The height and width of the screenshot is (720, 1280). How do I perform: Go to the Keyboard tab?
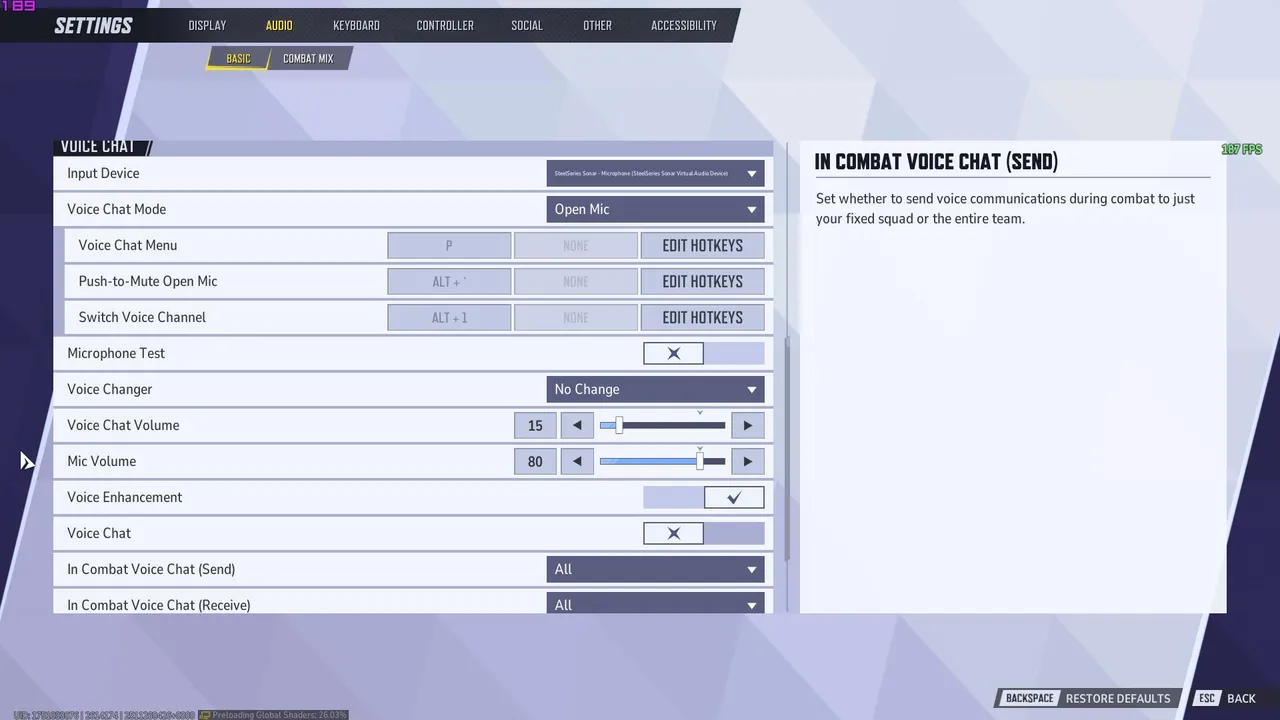tap(356, 25)
